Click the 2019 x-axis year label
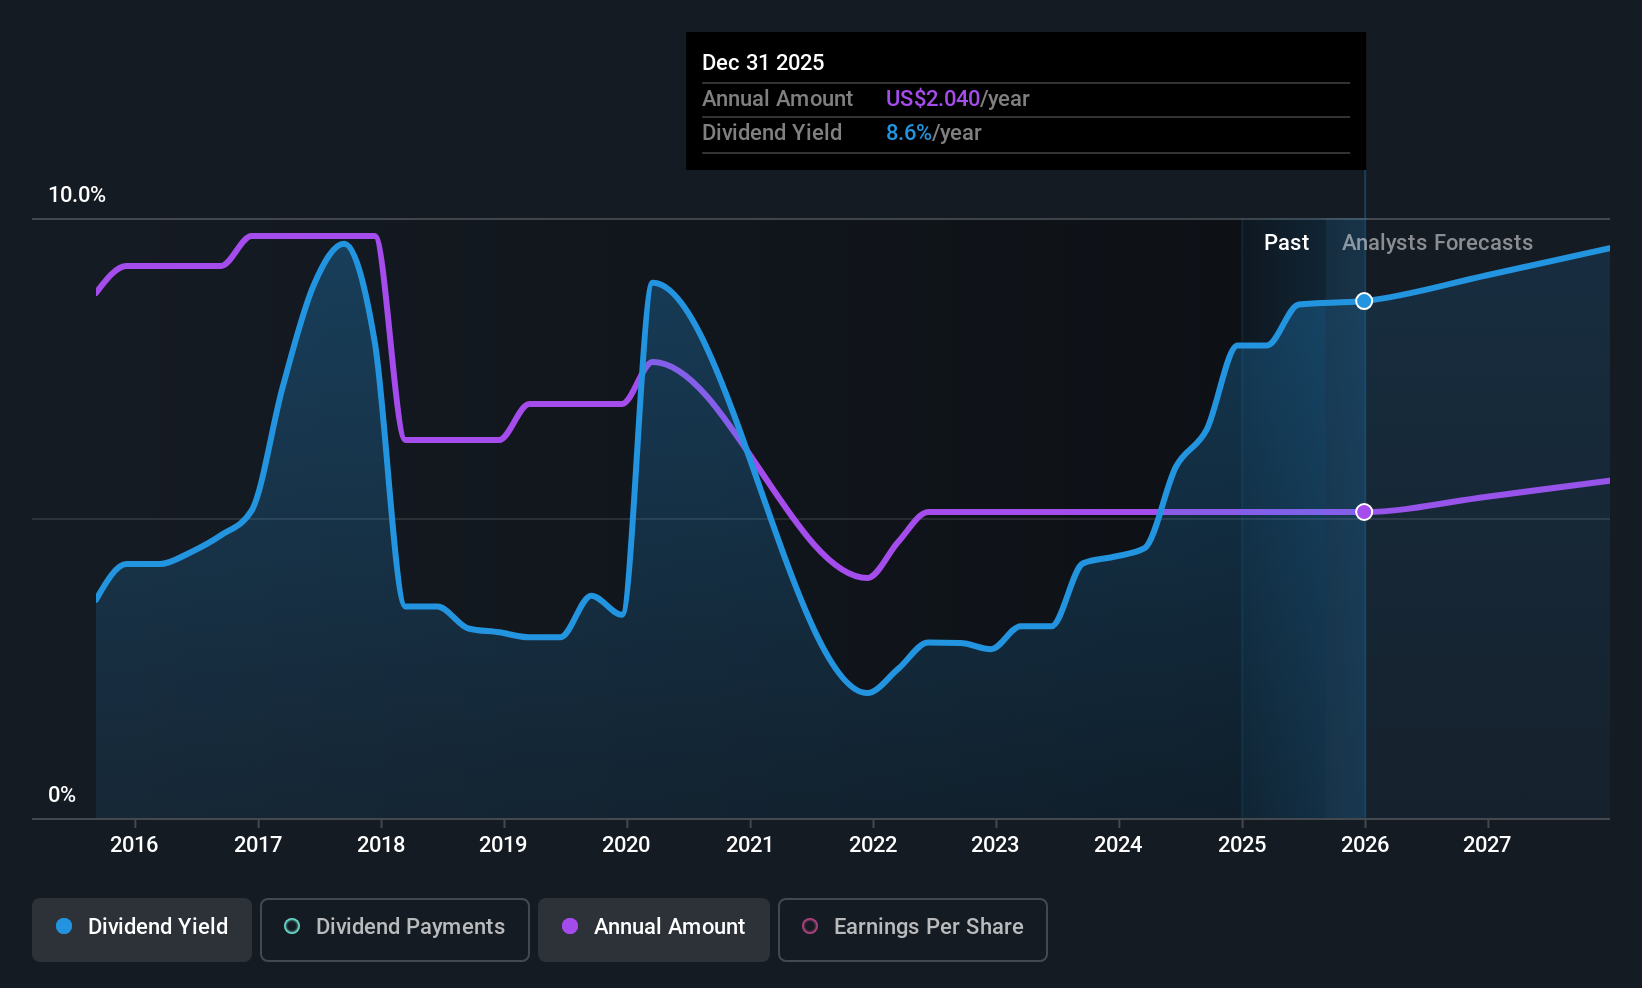This screenshot has width=1642, height=988. tap(503, 845)
